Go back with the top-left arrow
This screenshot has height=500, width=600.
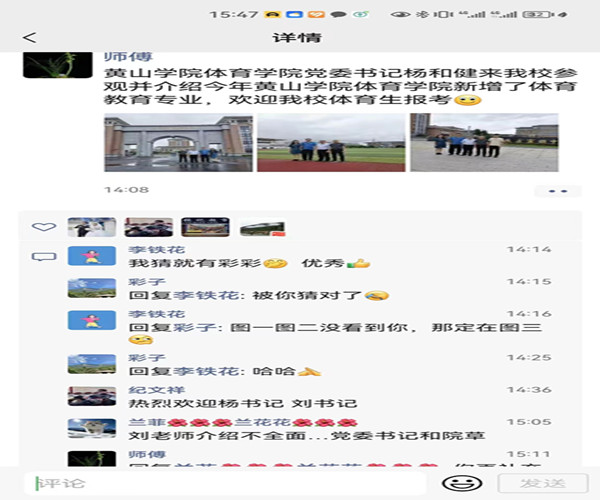coord(29,37)
